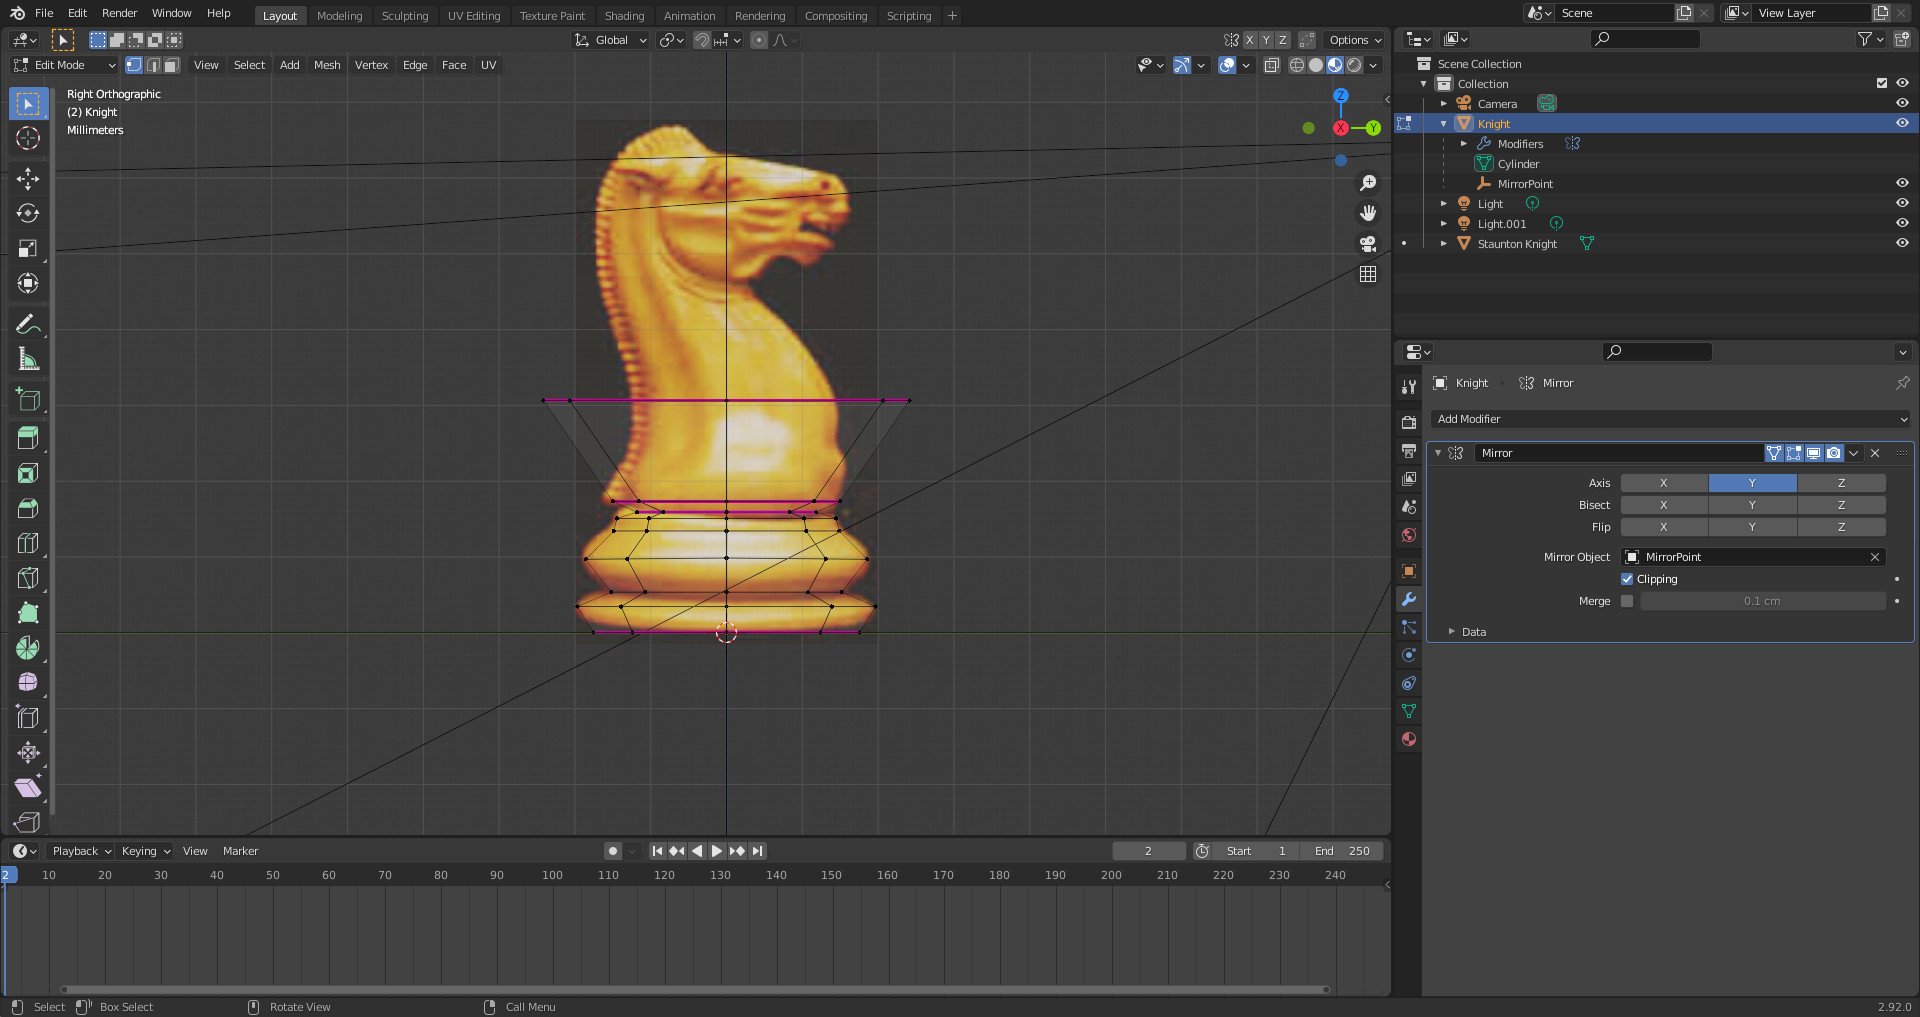Viewport: 1920px width, 1017px height.
Task: Choose the Loop Cut tool
Action: point(28,543)
